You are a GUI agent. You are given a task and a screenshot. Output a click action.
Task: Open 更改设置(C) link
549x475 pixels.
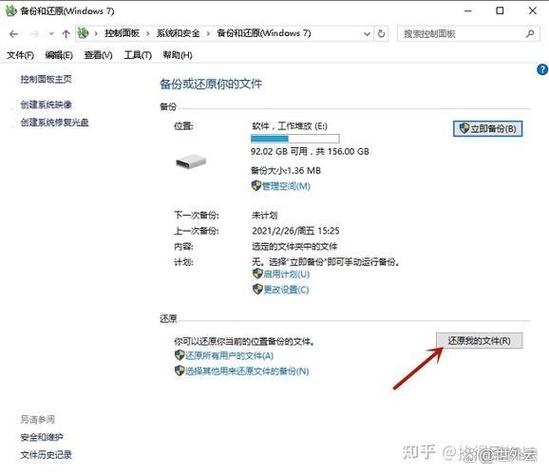(286, 289)
